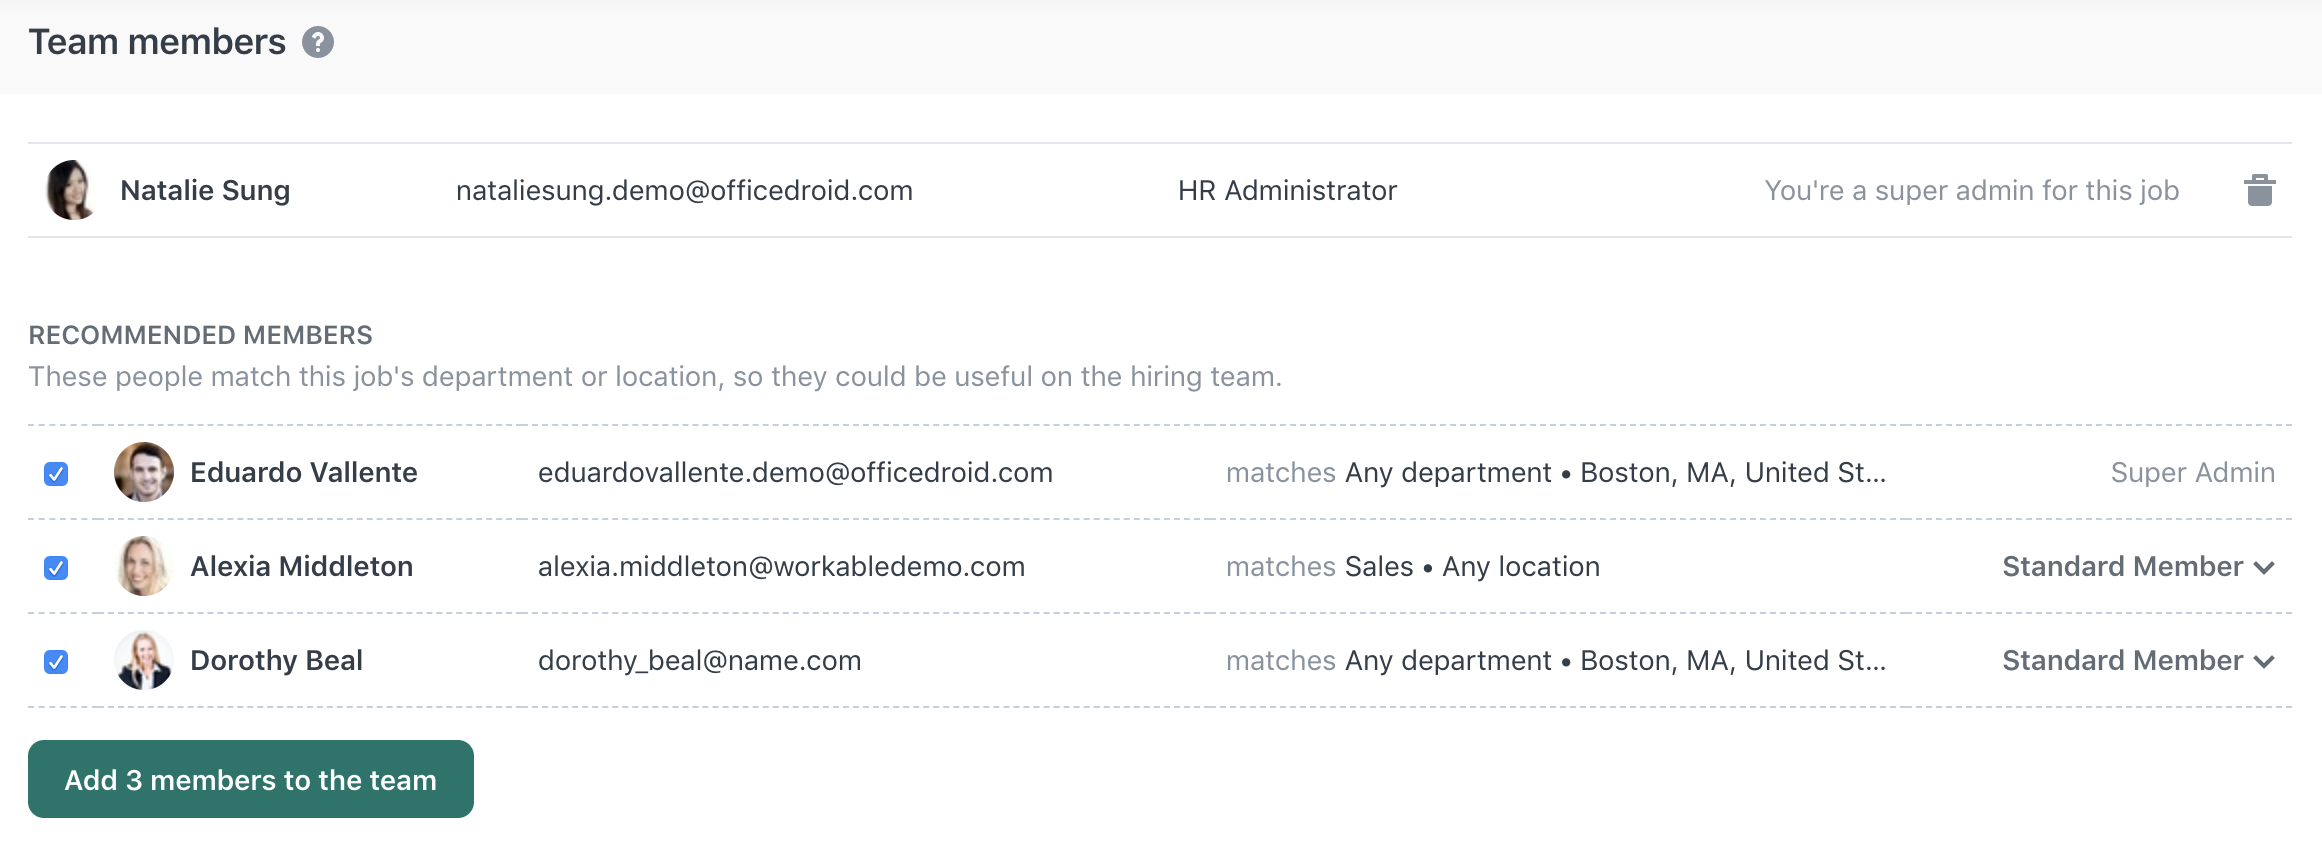Uncheck the Eduardo Vallente checkbox
Screen dimensions: 2322x852
(56, 473)
